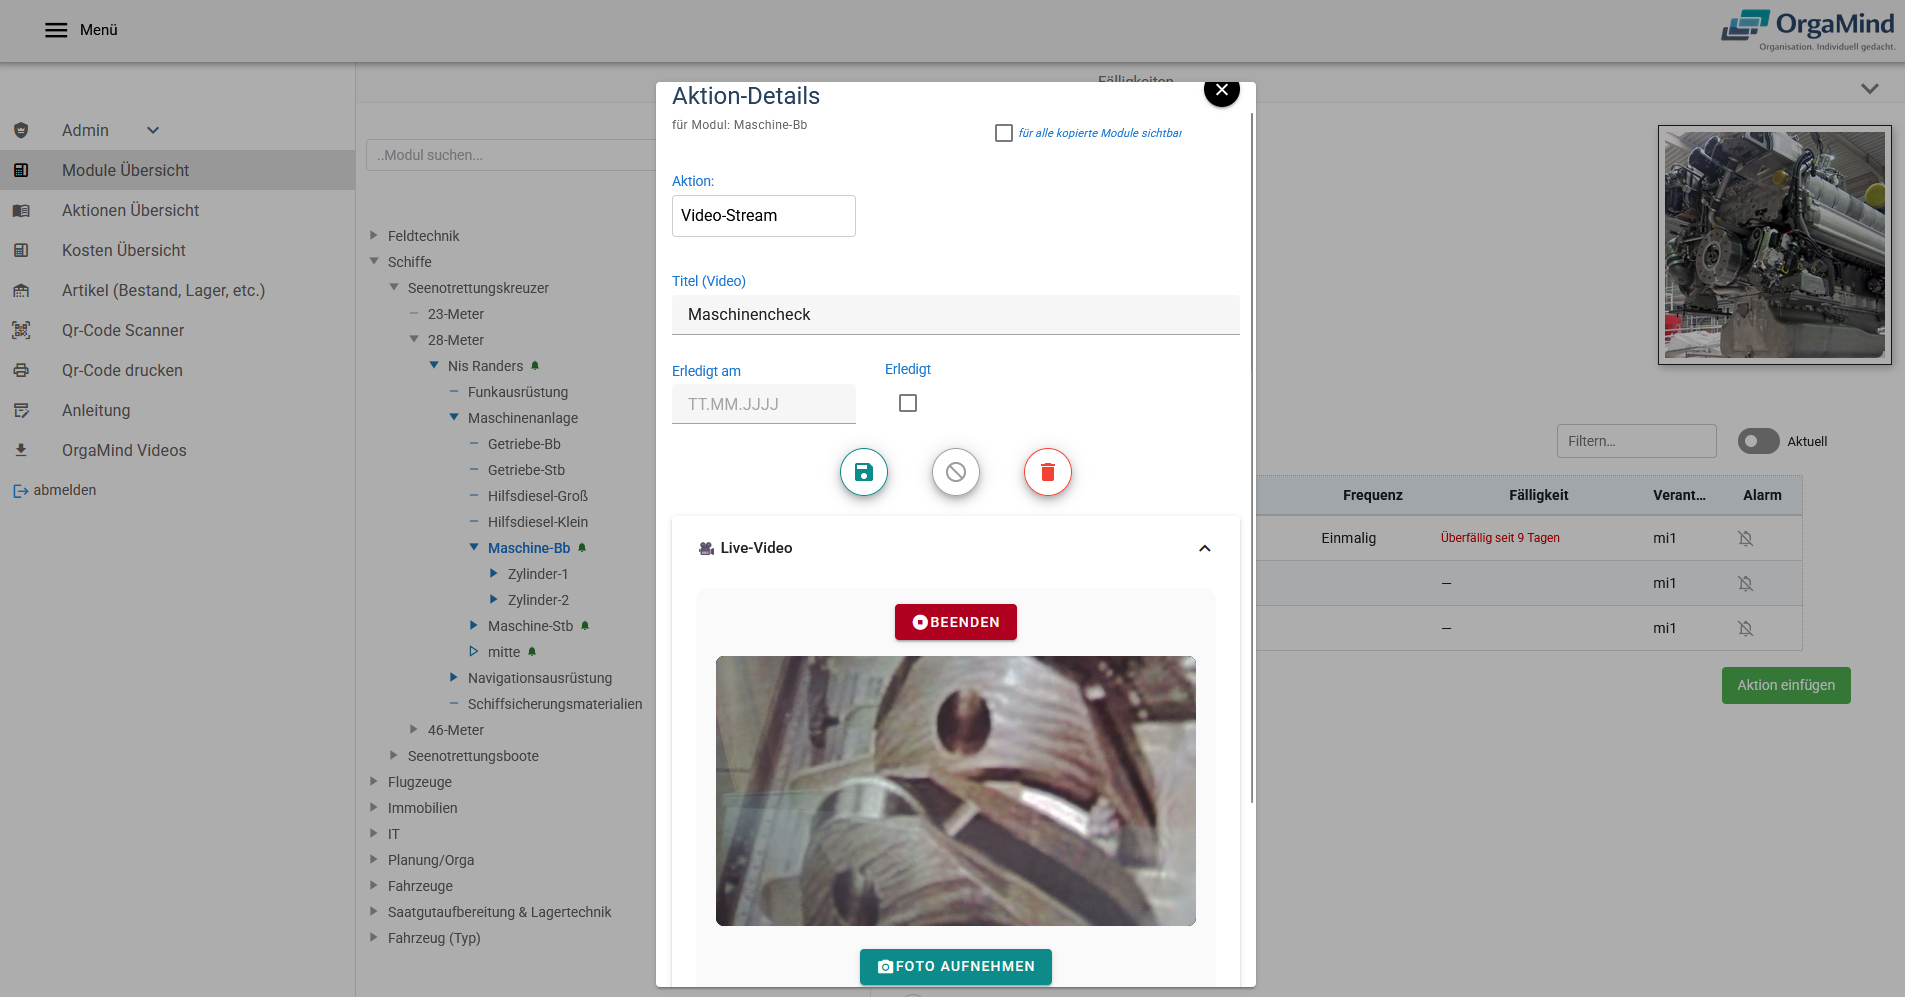Viewport: 1905px width, 997px height.
Task: Open the Anleitung section
Action: point(96,410)
